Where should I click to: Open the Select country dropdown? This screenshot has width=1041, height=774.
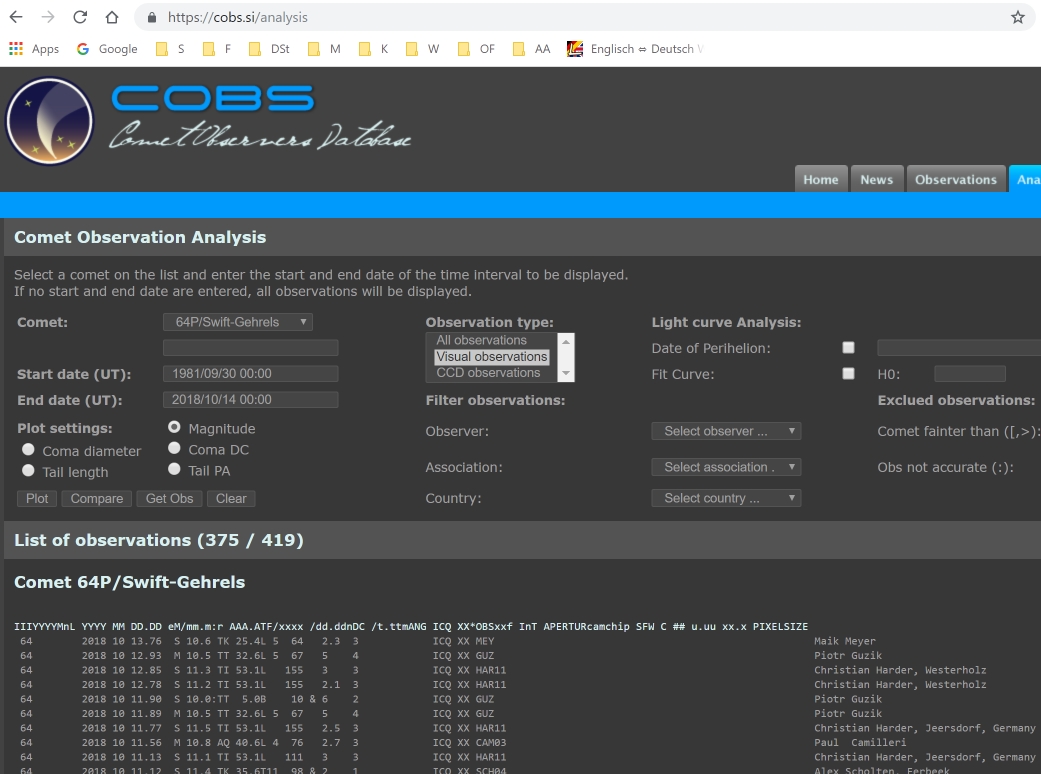click(726, 498)
